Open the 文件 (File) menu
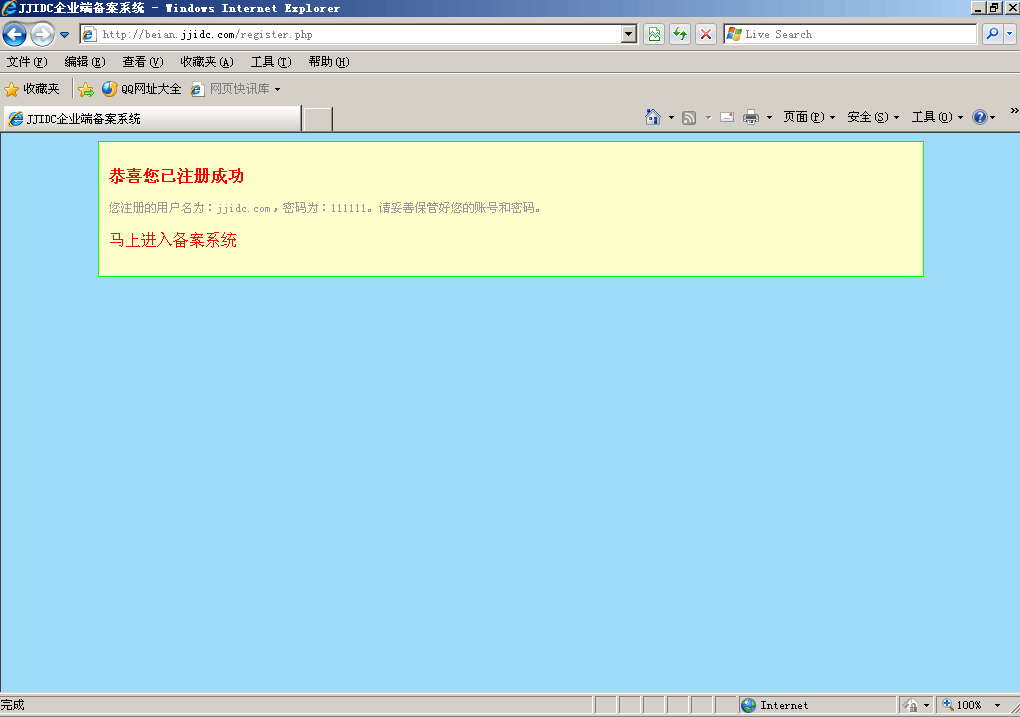The height and width of the screenshot is (717, 1020). (26, 62)
